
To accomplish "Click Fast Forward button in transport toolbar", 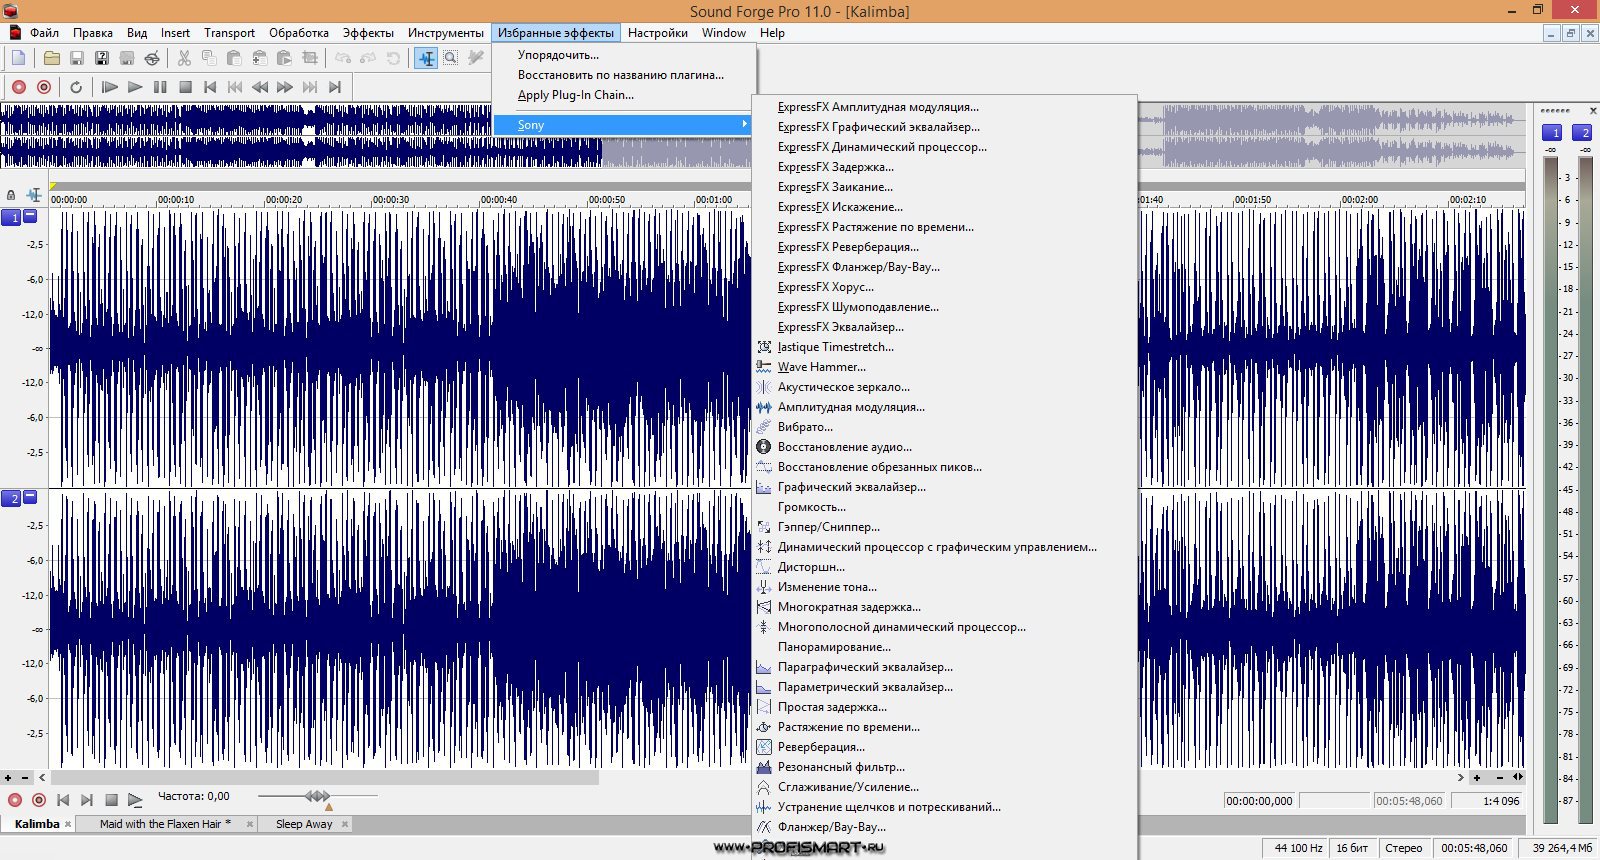I will [x=285, y=87].
